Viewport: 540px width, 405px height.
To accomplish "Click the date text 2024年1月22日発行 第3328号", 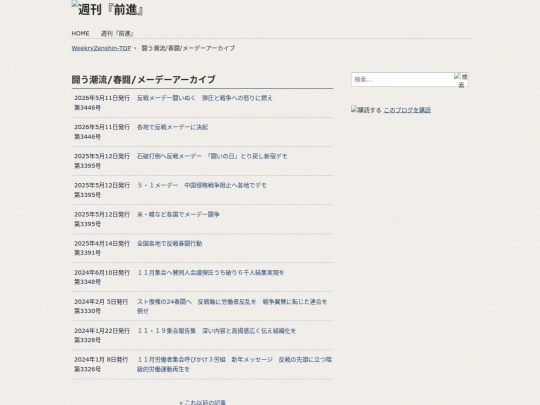I will (102, 335).
